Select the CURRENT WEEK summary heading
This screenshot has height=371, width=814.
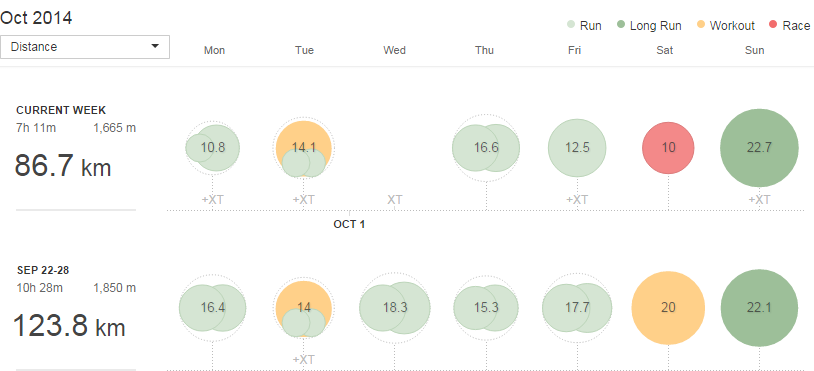pyautogui.click(x=61, y=110)
